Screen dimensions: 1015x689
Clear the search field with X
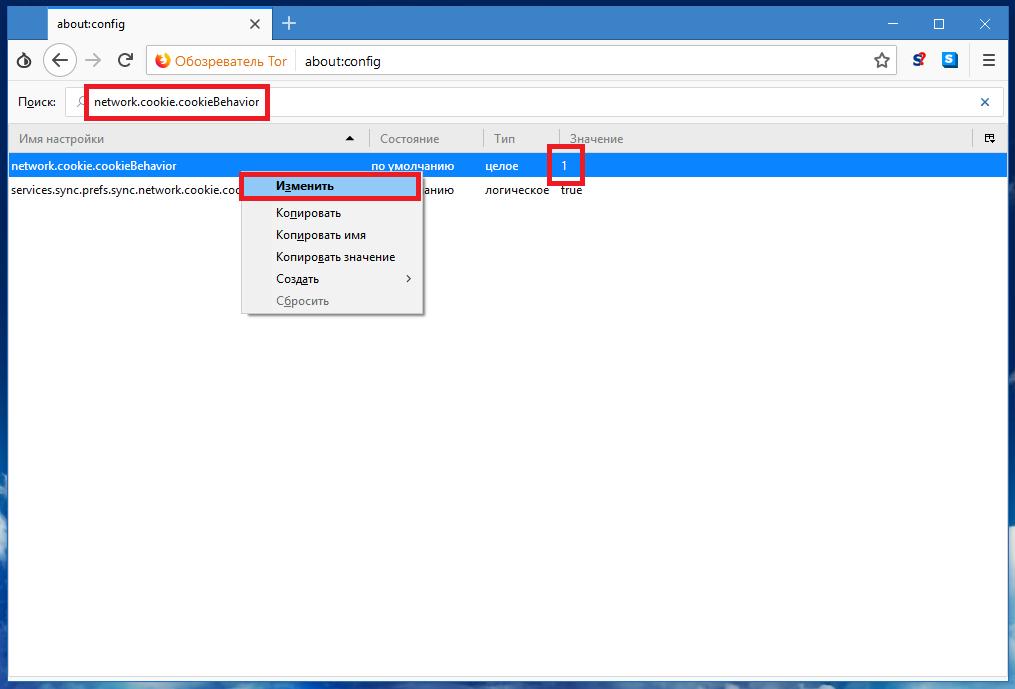(985, 102)
